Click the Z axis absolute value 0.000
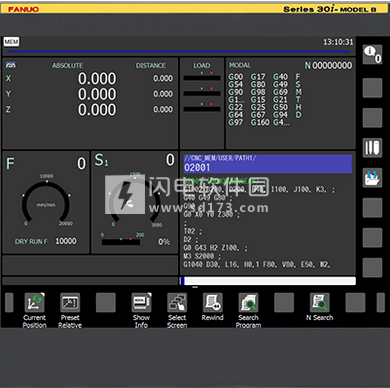The width and height of the screenshot is (390, 388). click(97, 110)
